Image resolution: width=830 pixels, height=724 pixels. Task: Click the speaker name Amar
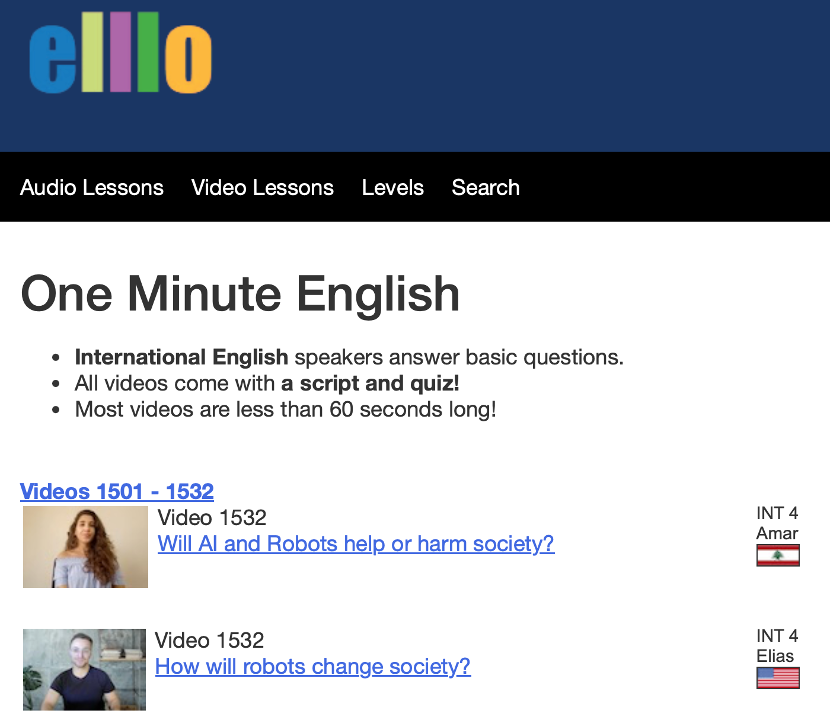(x=777, y=533)
